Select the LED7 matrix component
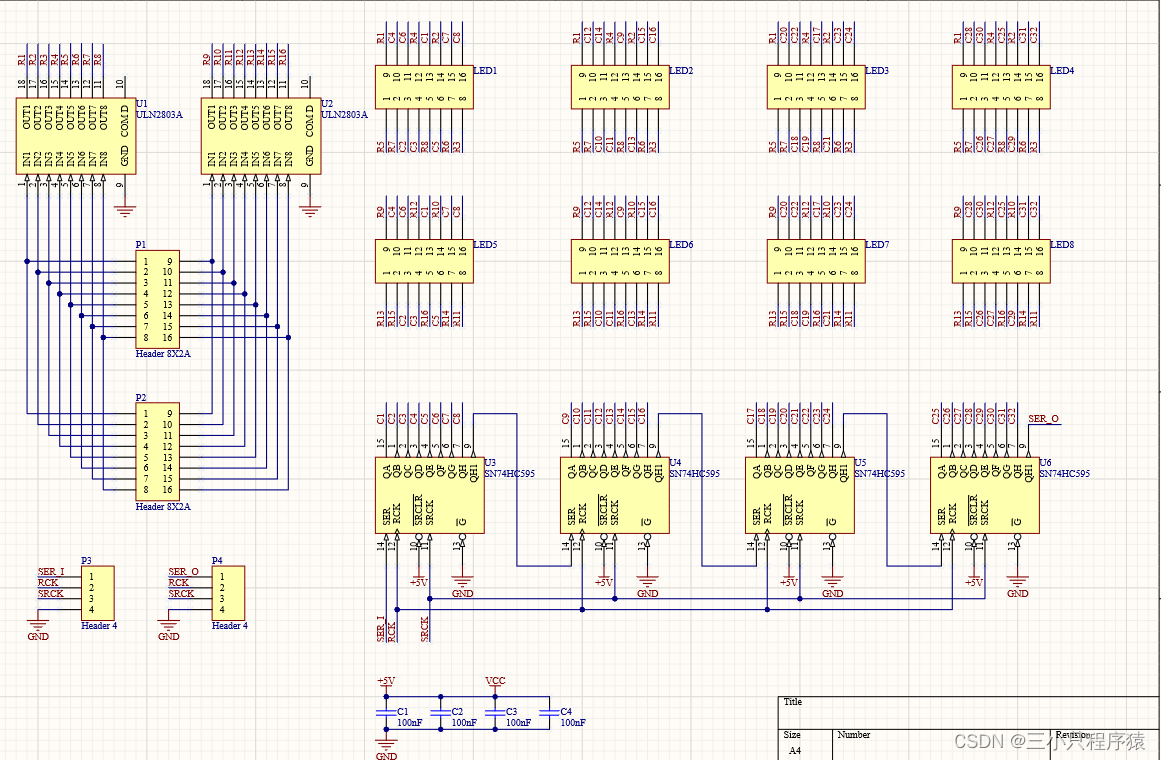 click(816, 261)
